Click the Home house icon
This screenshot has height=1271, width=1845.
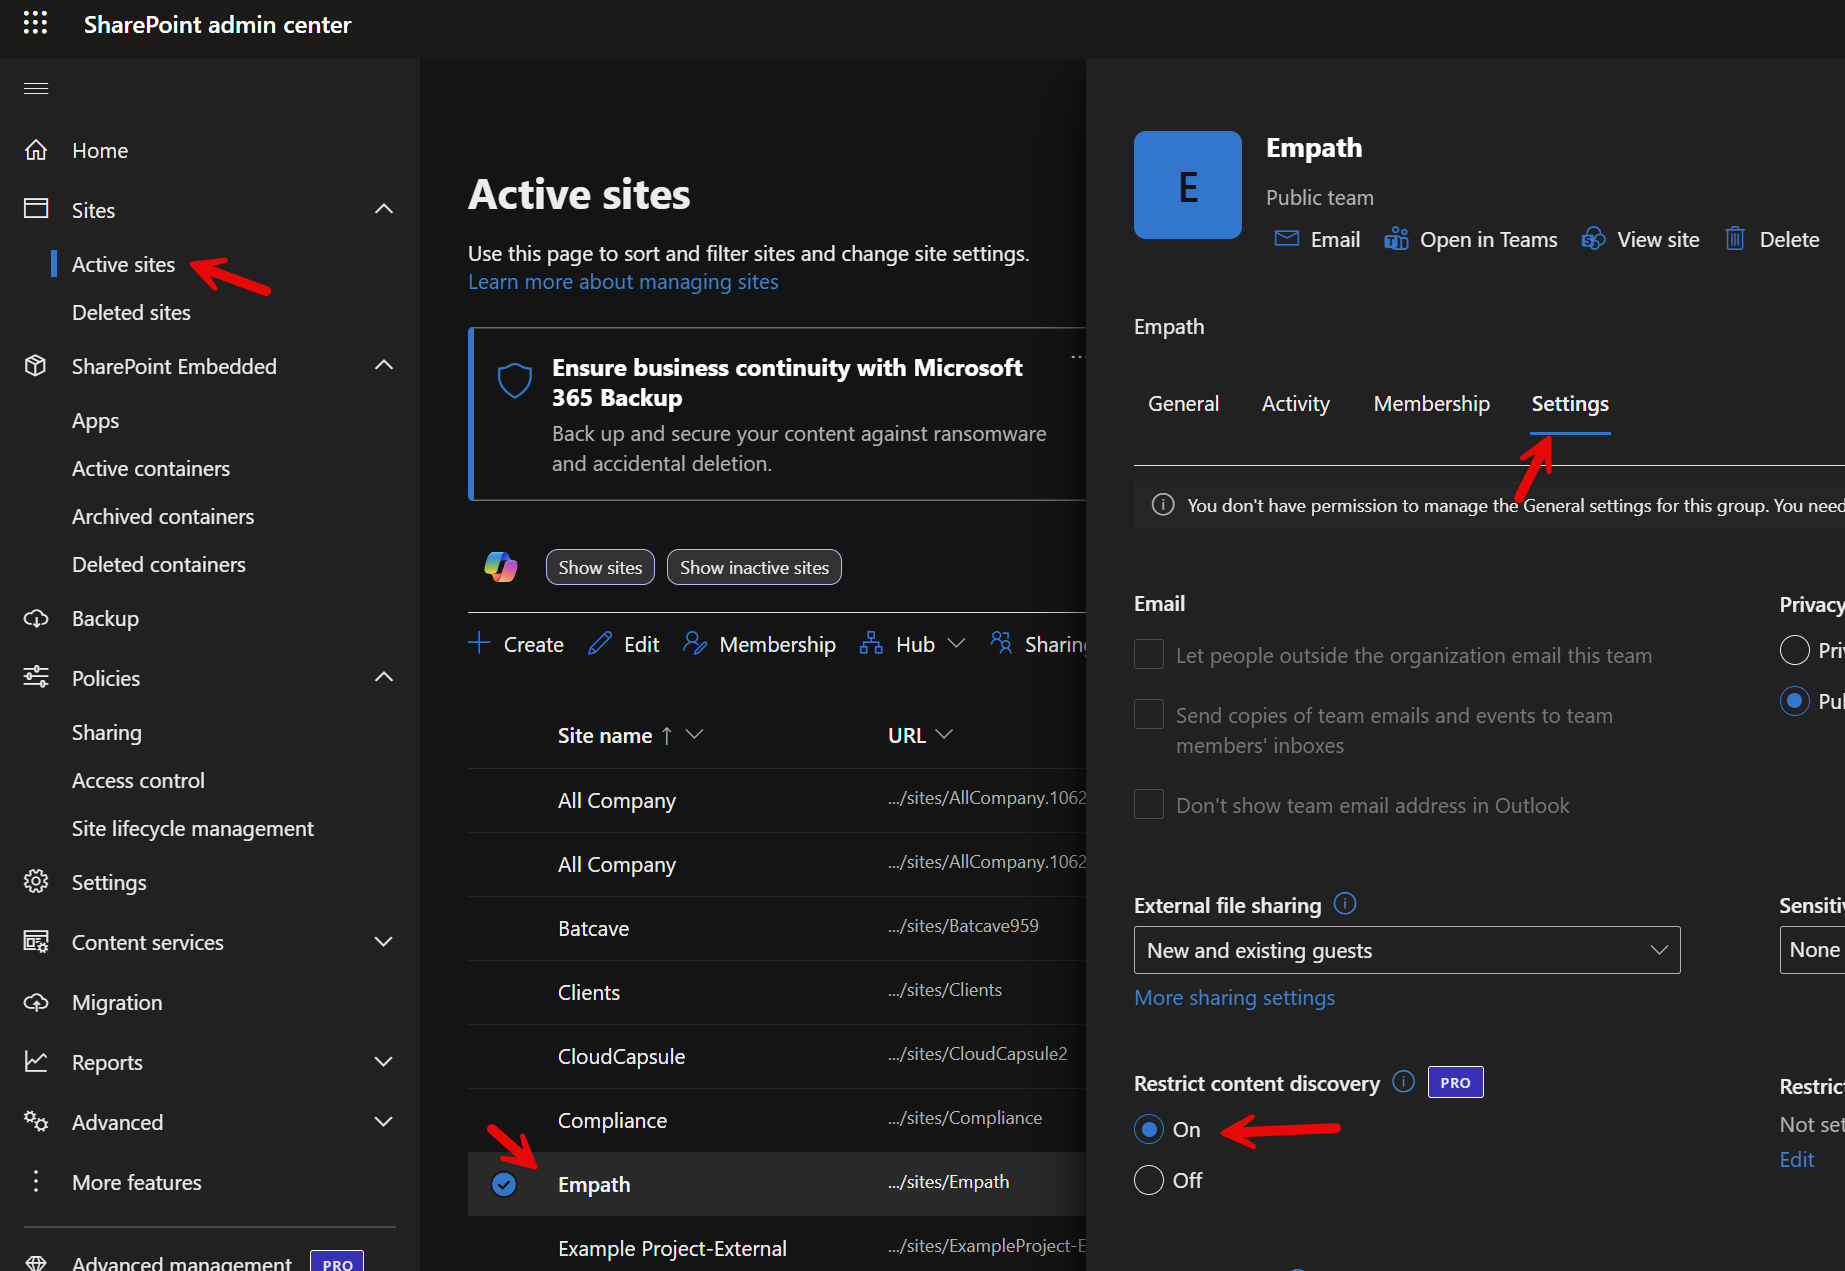[x=36, y=150]
